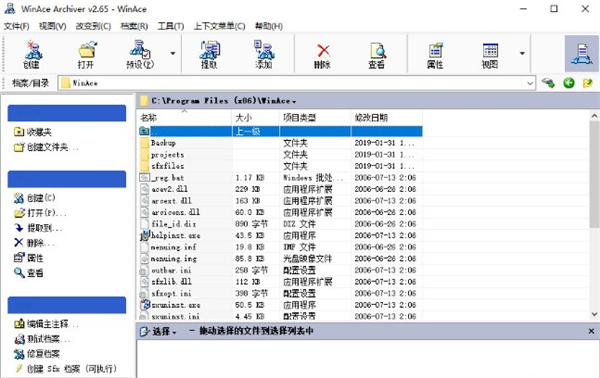The image size is (600, 378).
Task: Open the dropdown arrow next to 预设(P)
Action: [x=173, y=53]
